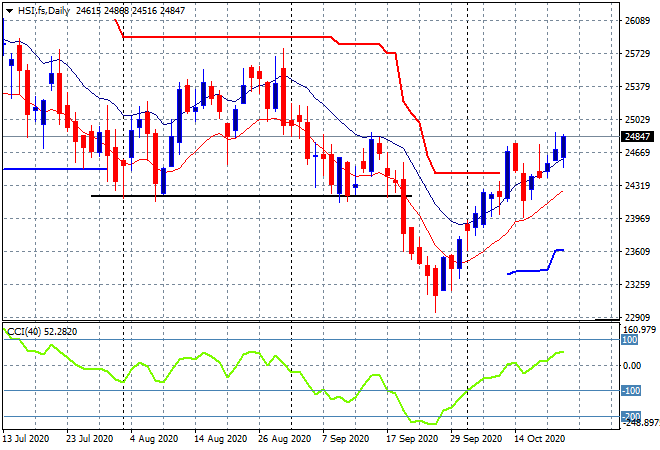The height and width of the screenshot is (450, 660).
Task: Click the CCI level -100 label
Action: point(631,391)
